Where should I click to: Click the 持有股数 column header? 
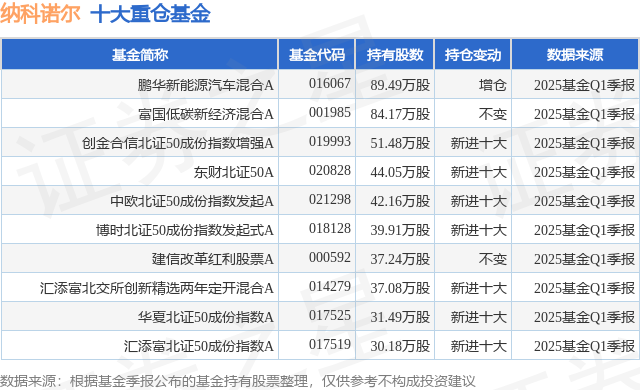click(x=395, y=55)
